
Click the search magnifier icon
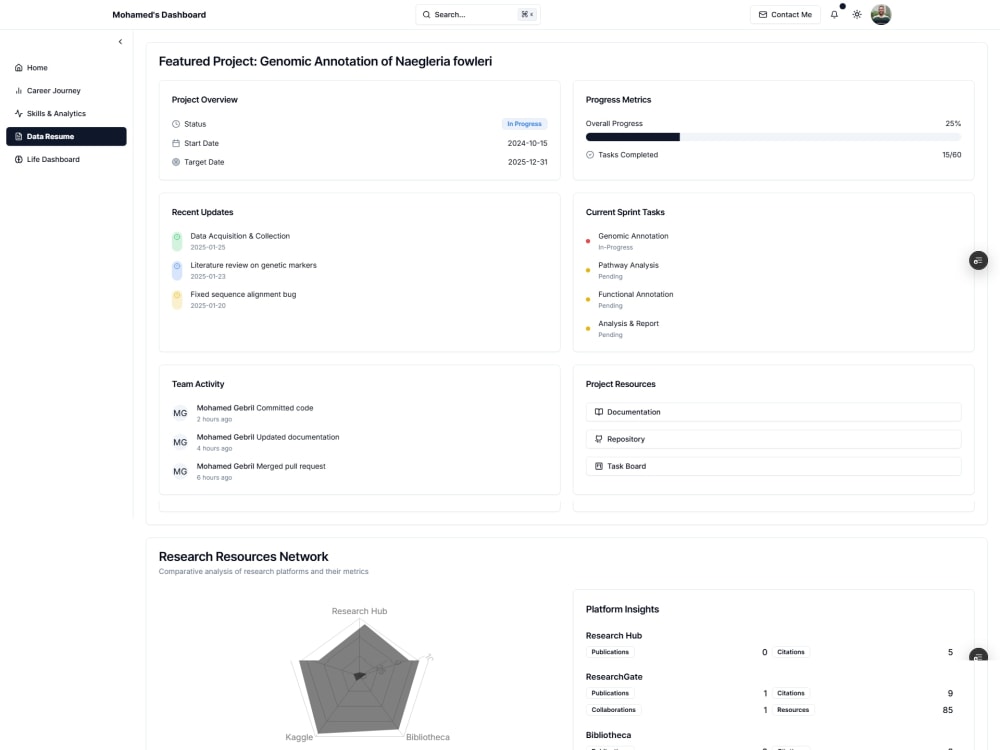426,14
